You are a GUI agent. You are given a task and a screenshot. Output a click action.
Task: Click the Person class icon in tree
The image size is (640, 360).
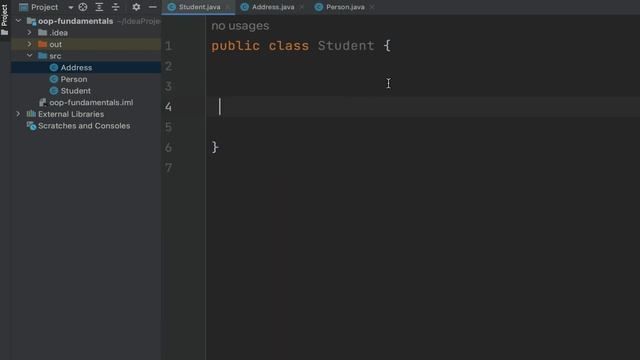53,79
